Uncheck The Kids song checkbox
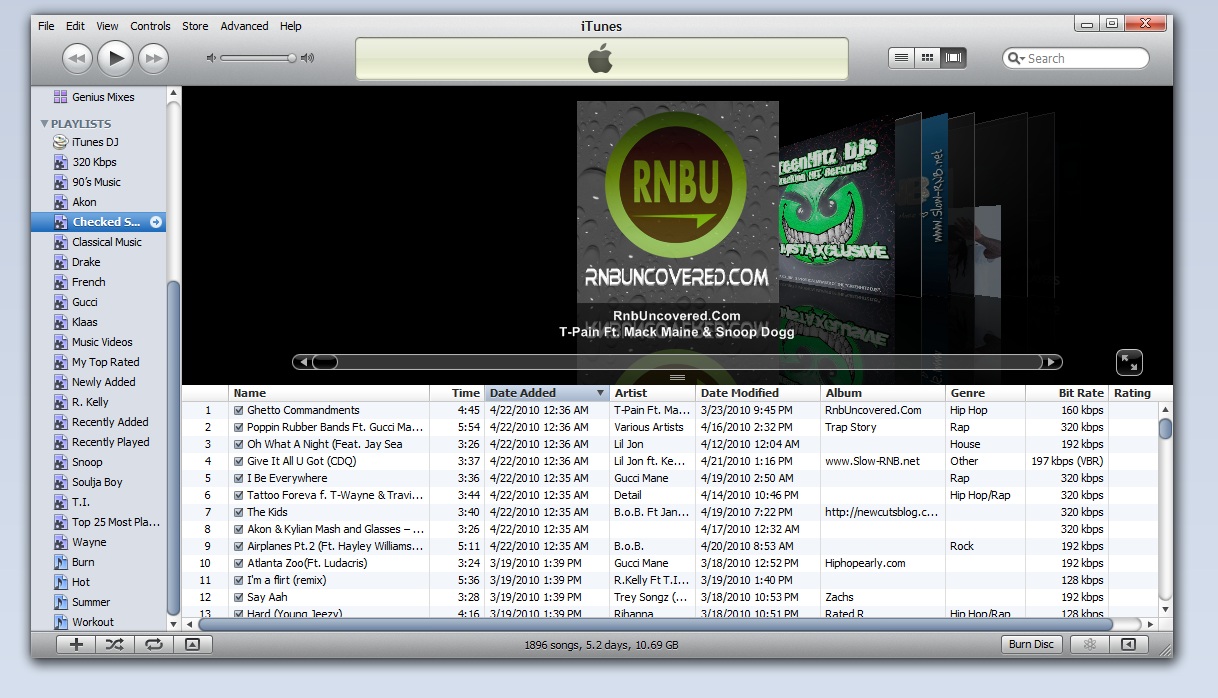The height and width of the screenshot is (698, 1218). click(x=239, y=512)
